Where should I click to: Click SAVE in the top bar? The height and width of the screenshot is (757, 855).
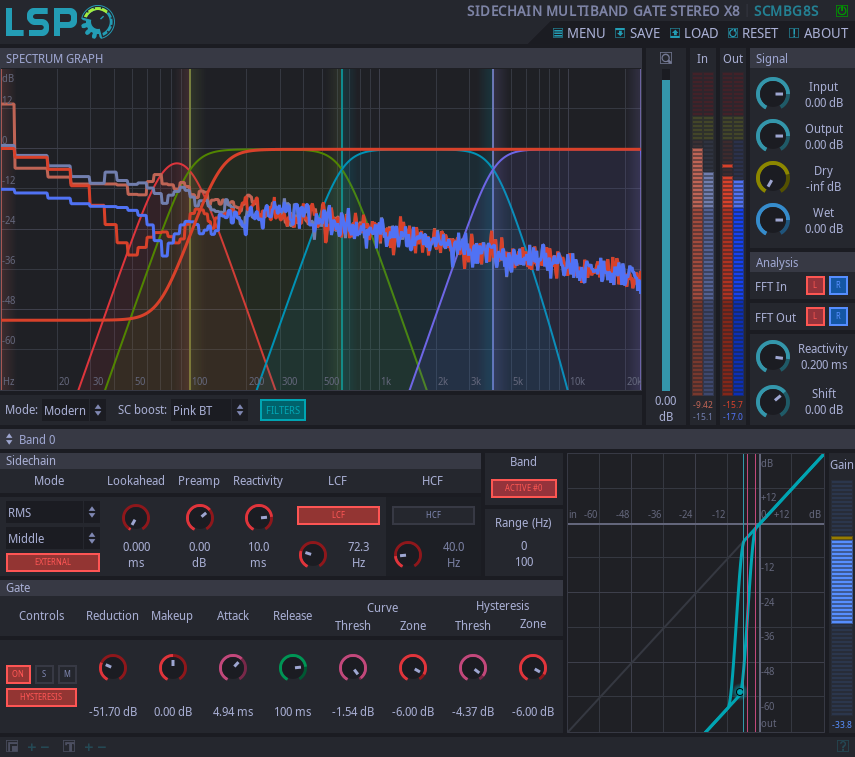pos(637,33)
